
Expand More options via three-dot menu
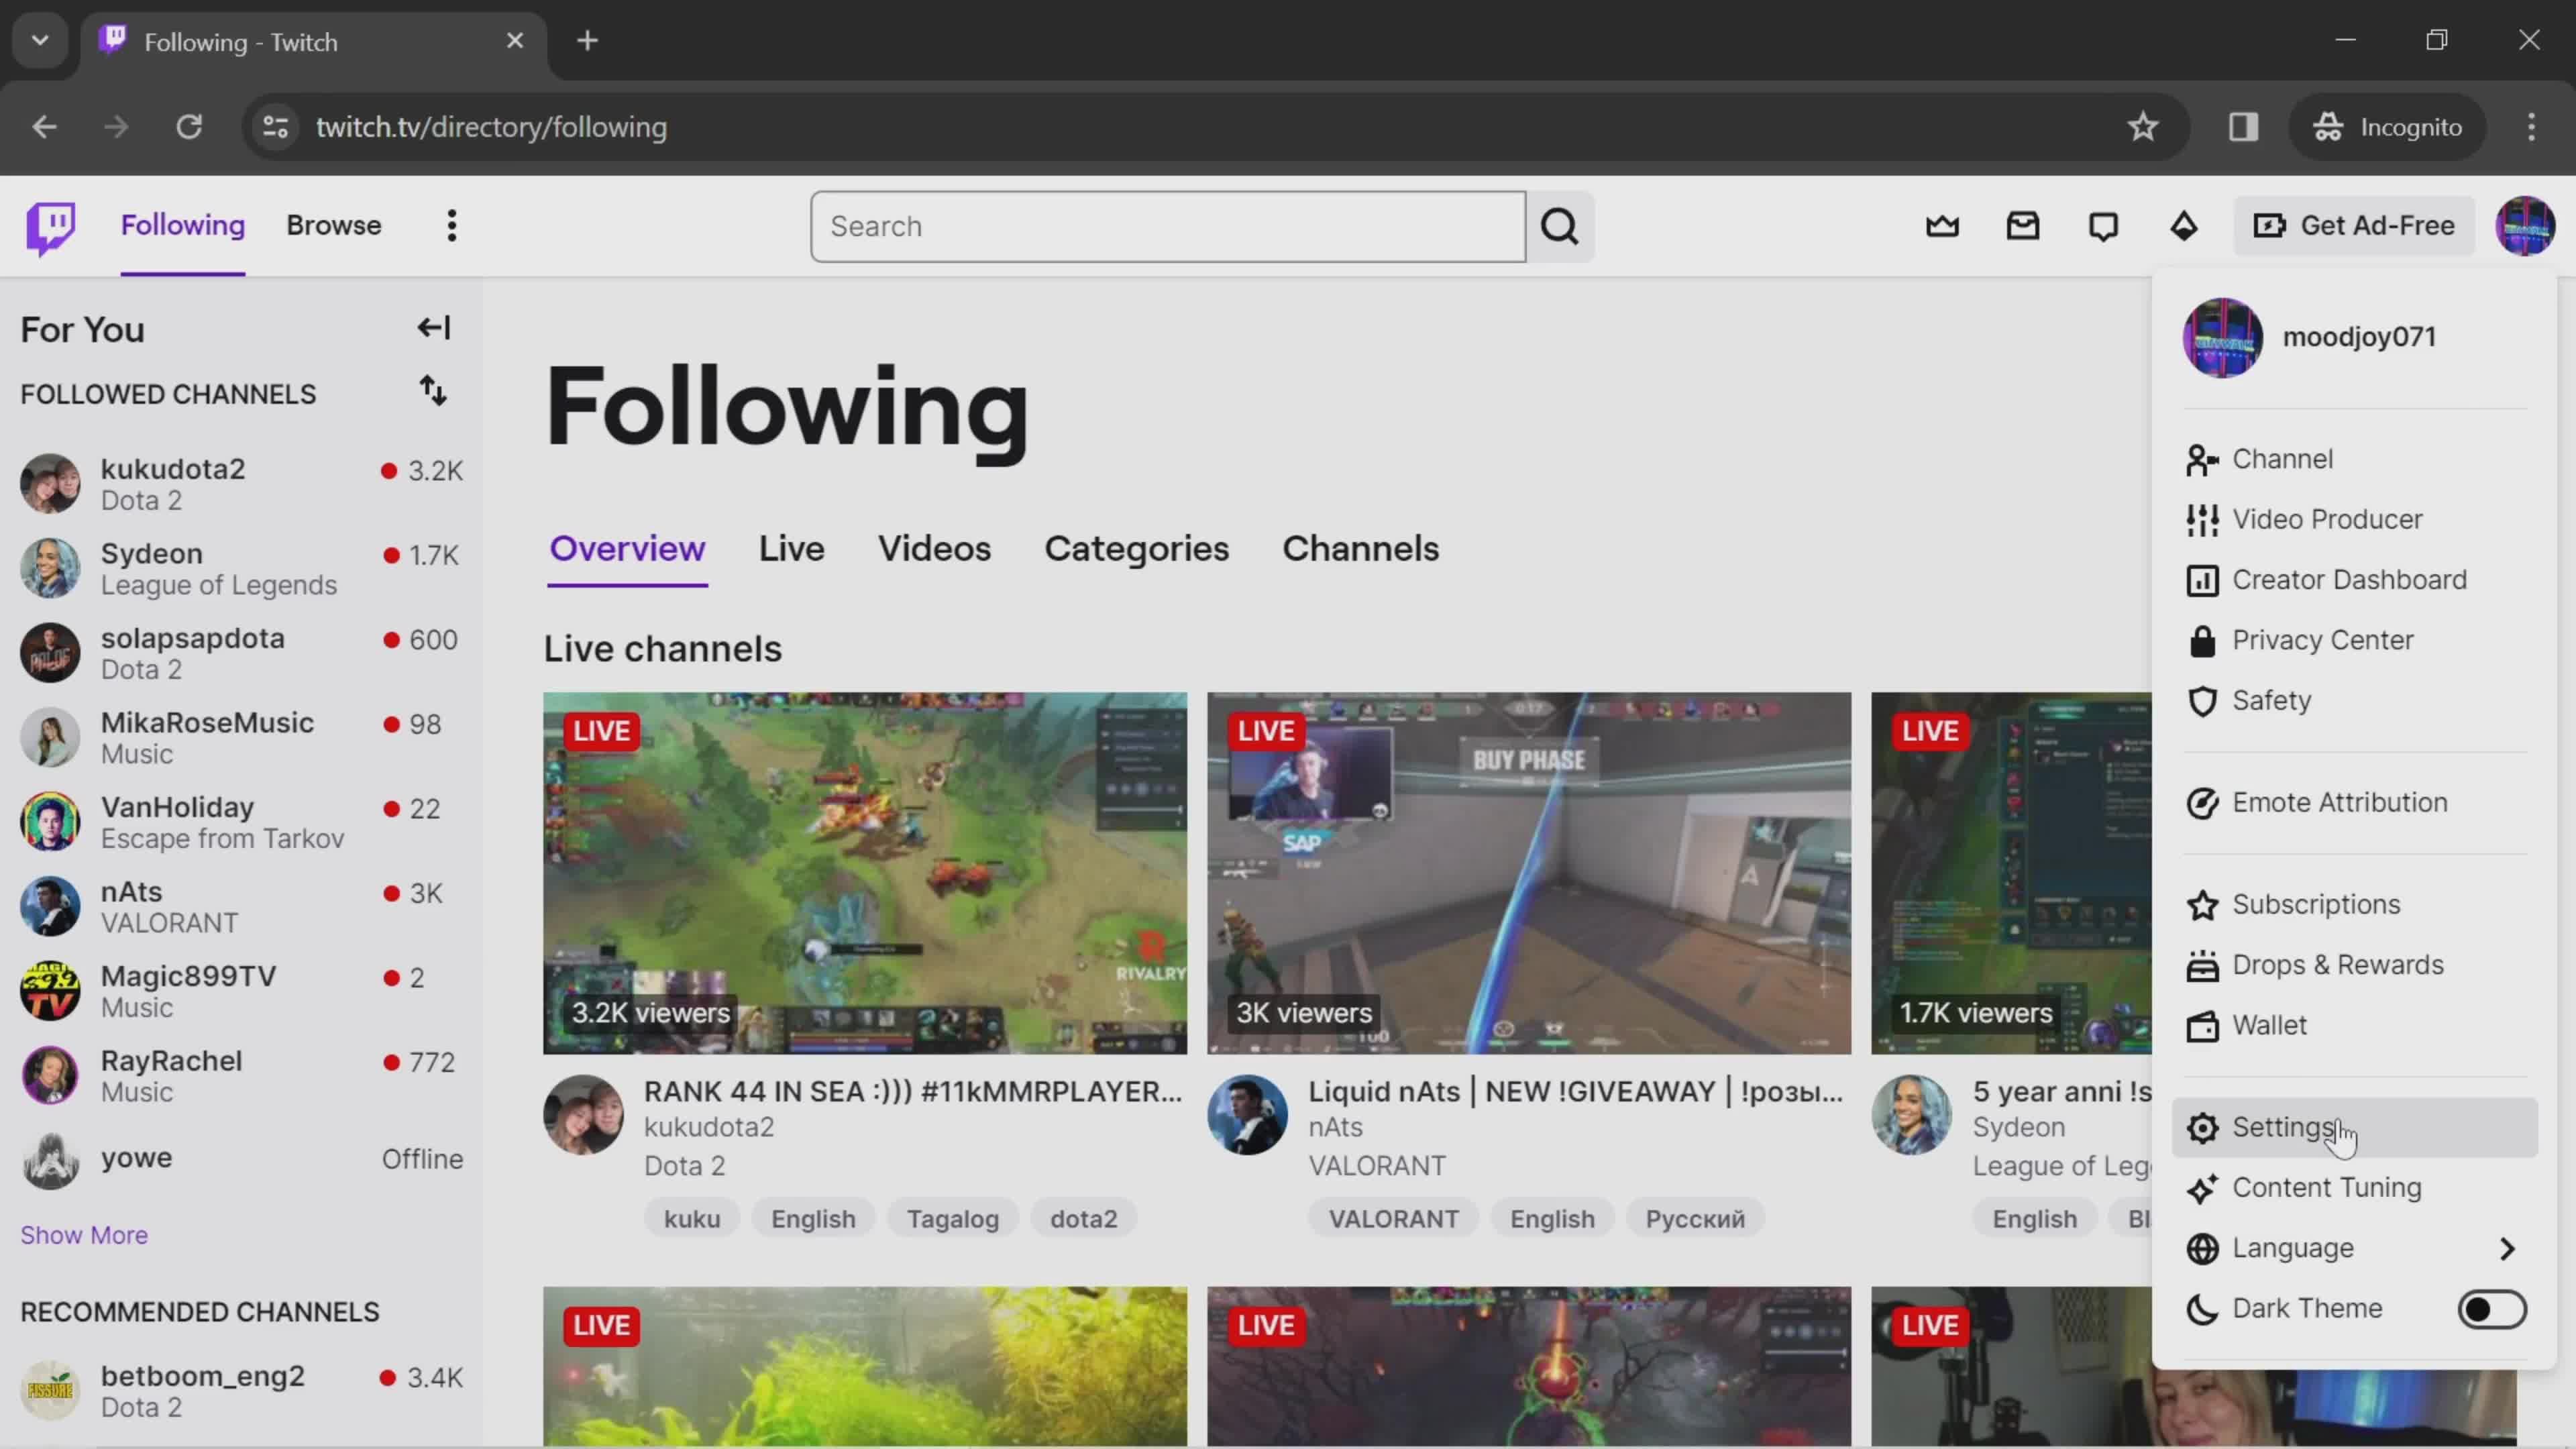[451, 225]
